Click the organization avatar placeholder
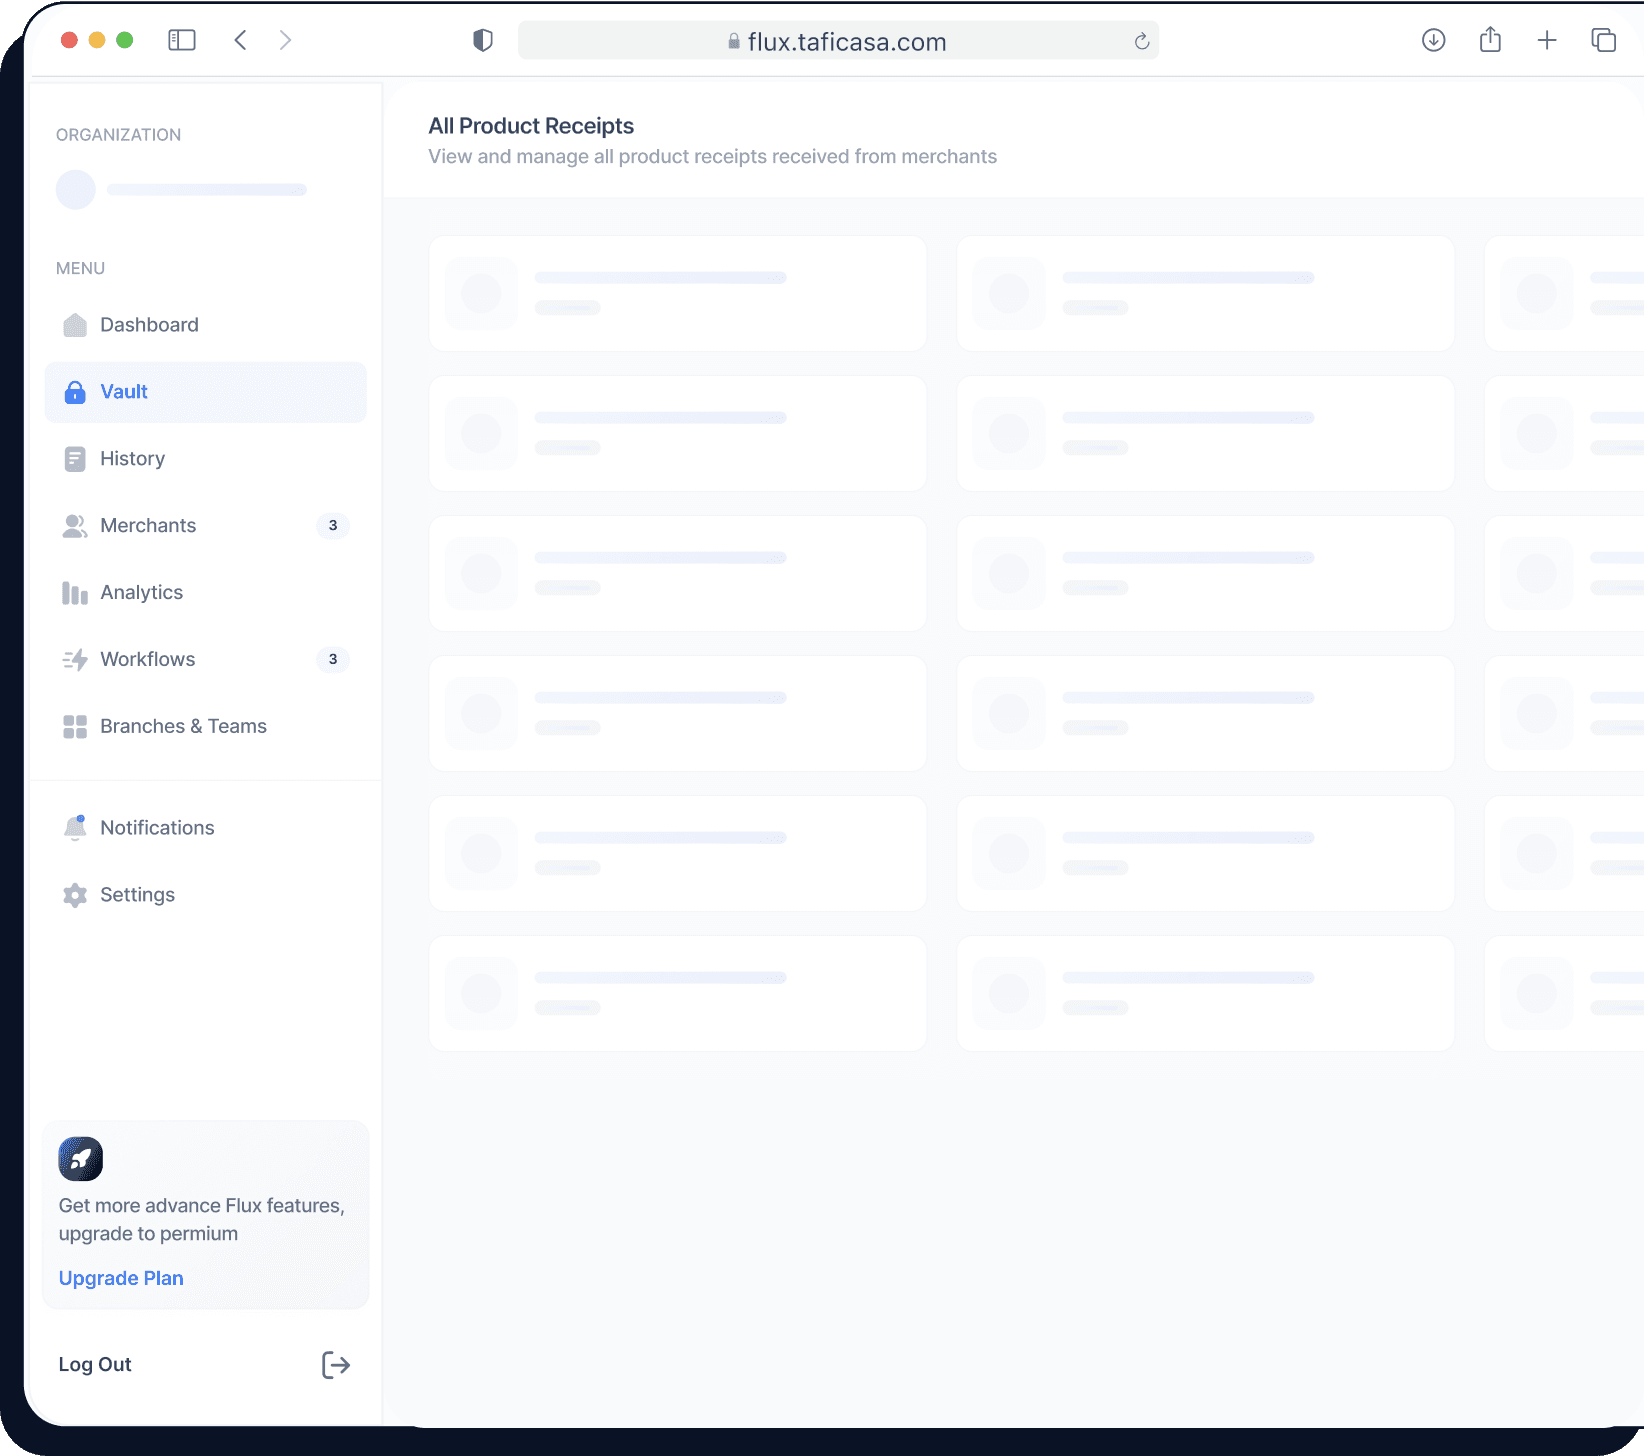 [x=76, y=190]
